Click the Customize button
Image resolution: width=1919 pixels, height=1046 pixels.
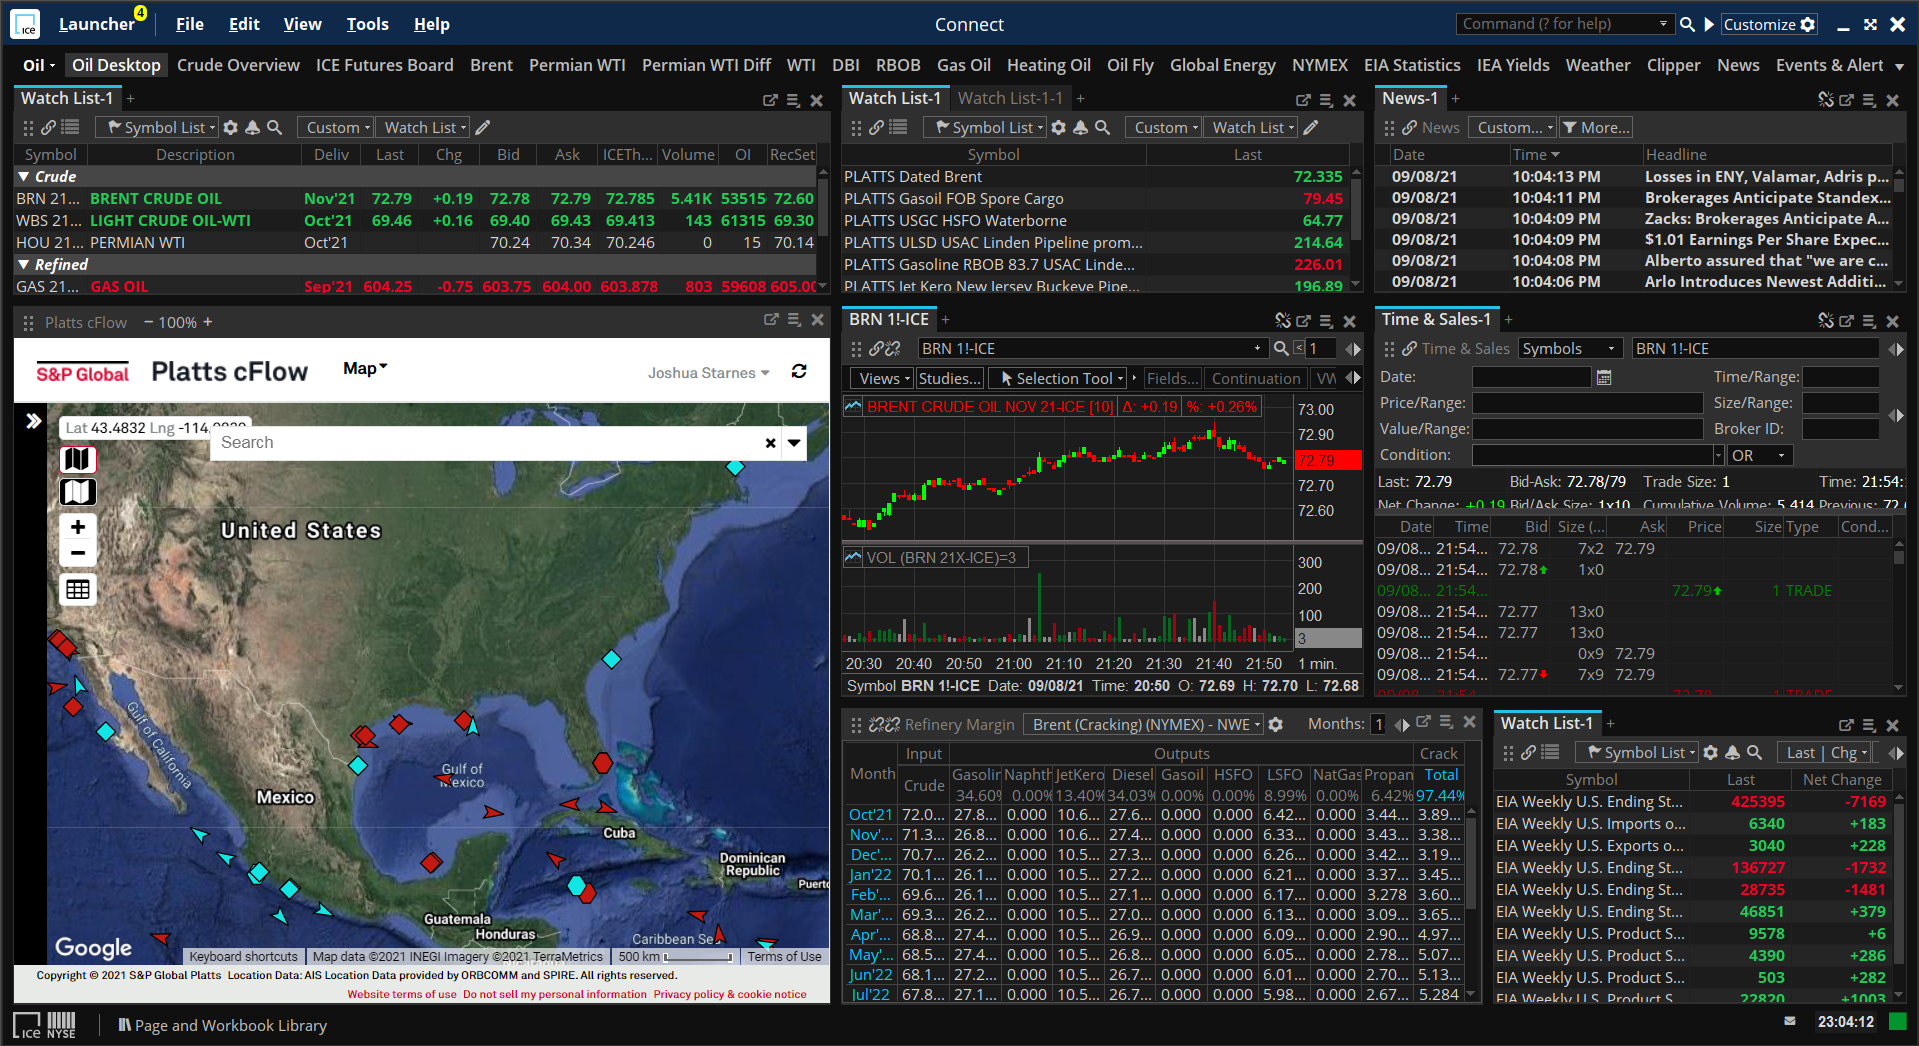pos(1768,24)
